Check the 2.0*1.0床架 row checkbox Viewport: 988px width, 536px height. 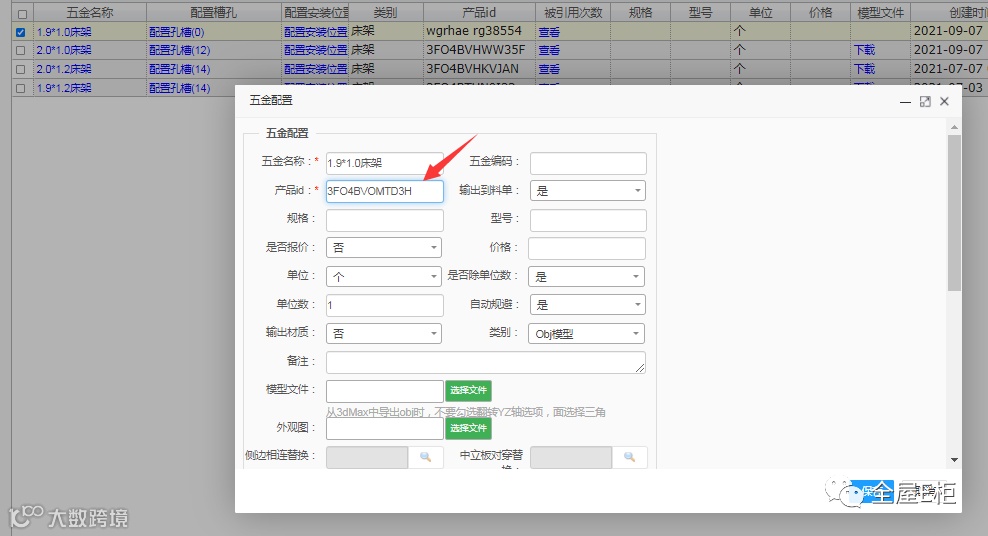(x=21, y=50)
